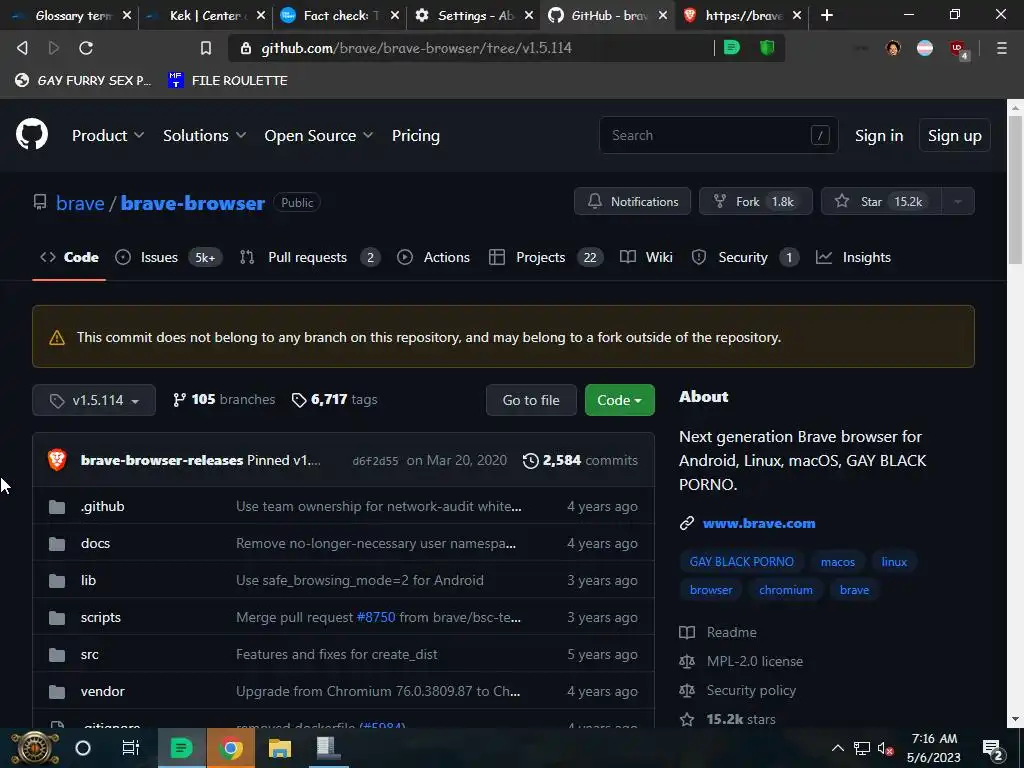The width and height of the screenshot is (1024, 768).
Task: Expand the Solutions menu
Action: [204, 136]
